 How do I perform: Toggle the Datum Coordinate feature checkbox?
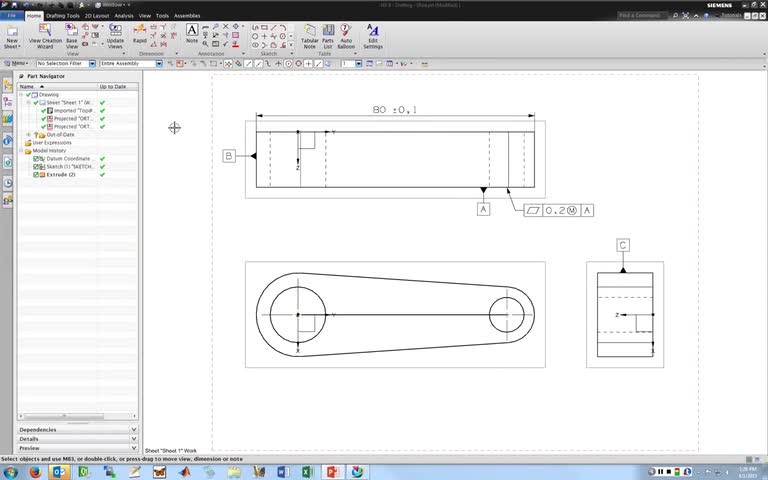click(36, 159)
